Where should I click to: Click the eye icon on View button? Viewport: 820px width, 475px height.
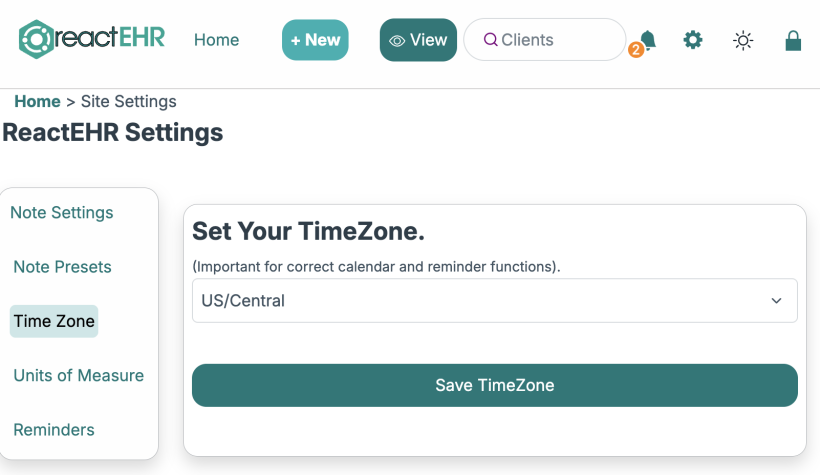click(397, 41)
